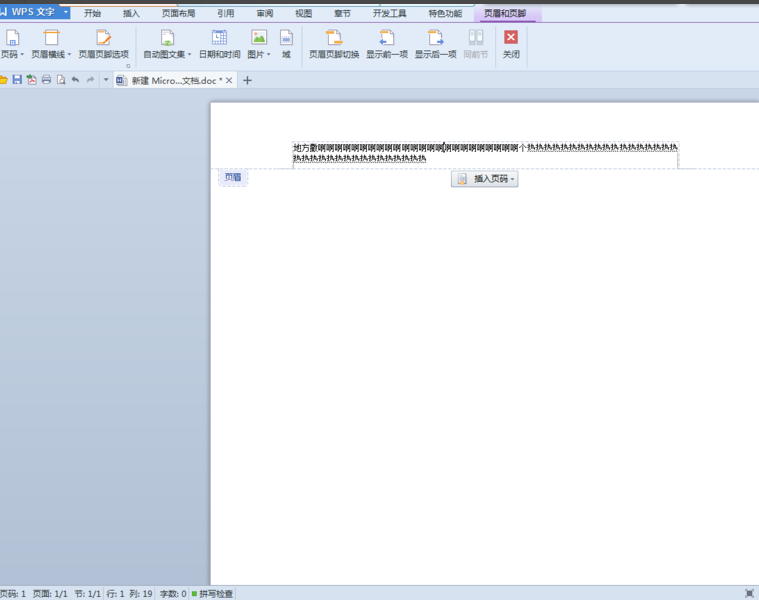Click 页码: 1 in status bar
Screen dimensions: 759x600
[13, 594]
